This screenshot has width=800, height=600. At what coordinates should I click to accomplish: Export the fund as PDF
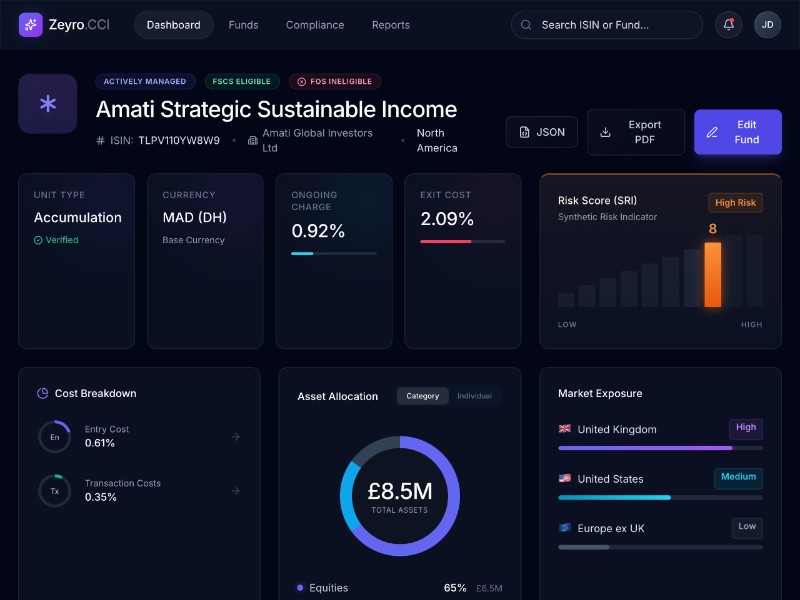635,132
